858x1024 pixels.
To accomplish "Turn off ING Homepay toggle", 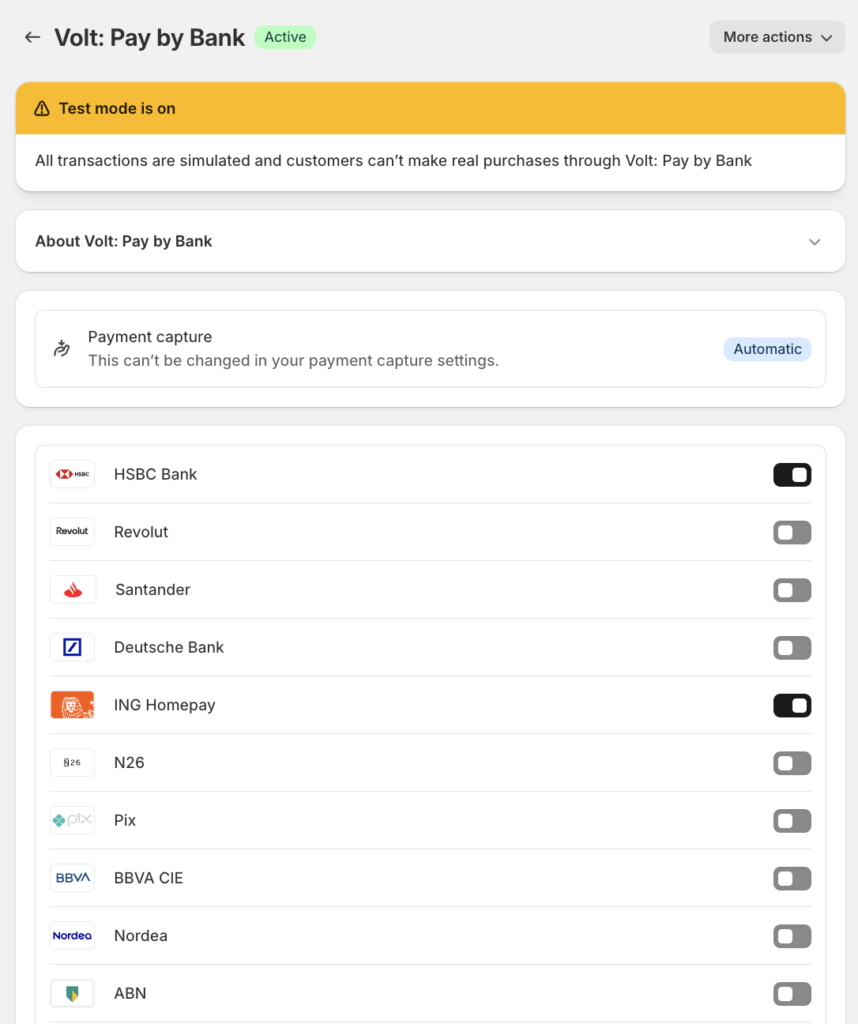I will (791, 706).
